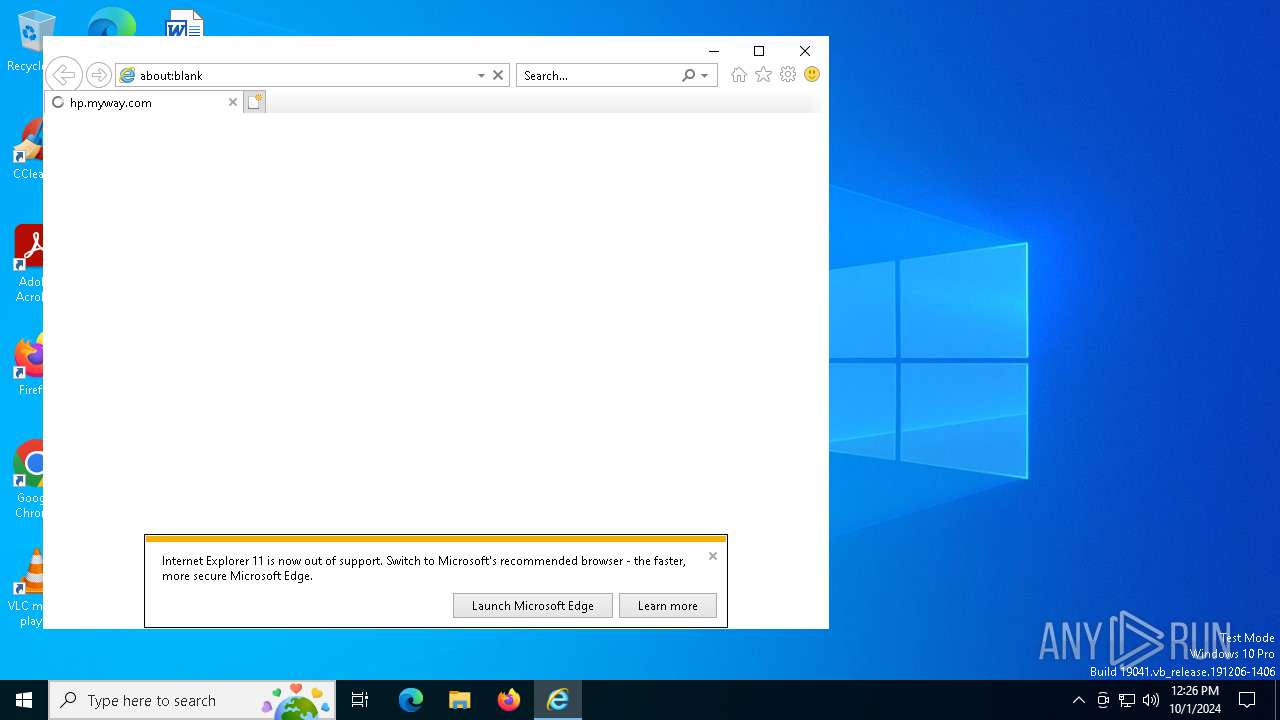Select the Firefox desktop shortcut
This screenshot has width=1280, height=720.
click(28, 366)
